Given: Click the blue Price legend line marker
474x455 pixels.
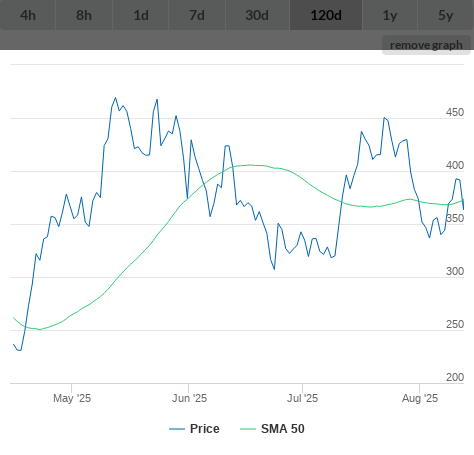Looking at the screenshot, I should pyautogui.click(x=177, y=429).
